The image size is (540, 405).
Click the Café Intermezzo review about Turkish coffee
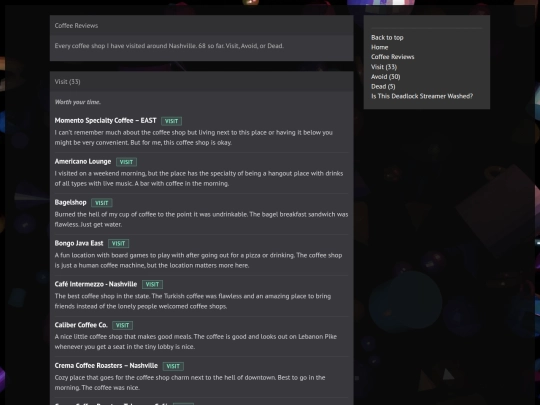pos(193,301)
